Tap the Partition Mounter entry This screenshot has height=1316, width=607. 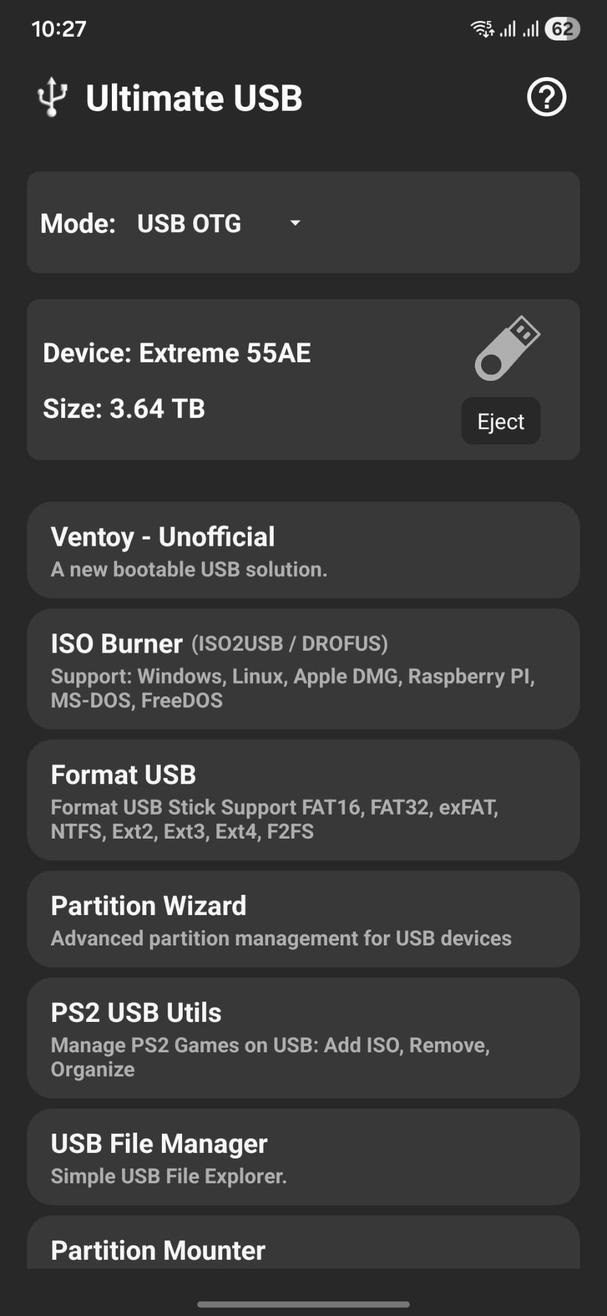(303, 1250)
